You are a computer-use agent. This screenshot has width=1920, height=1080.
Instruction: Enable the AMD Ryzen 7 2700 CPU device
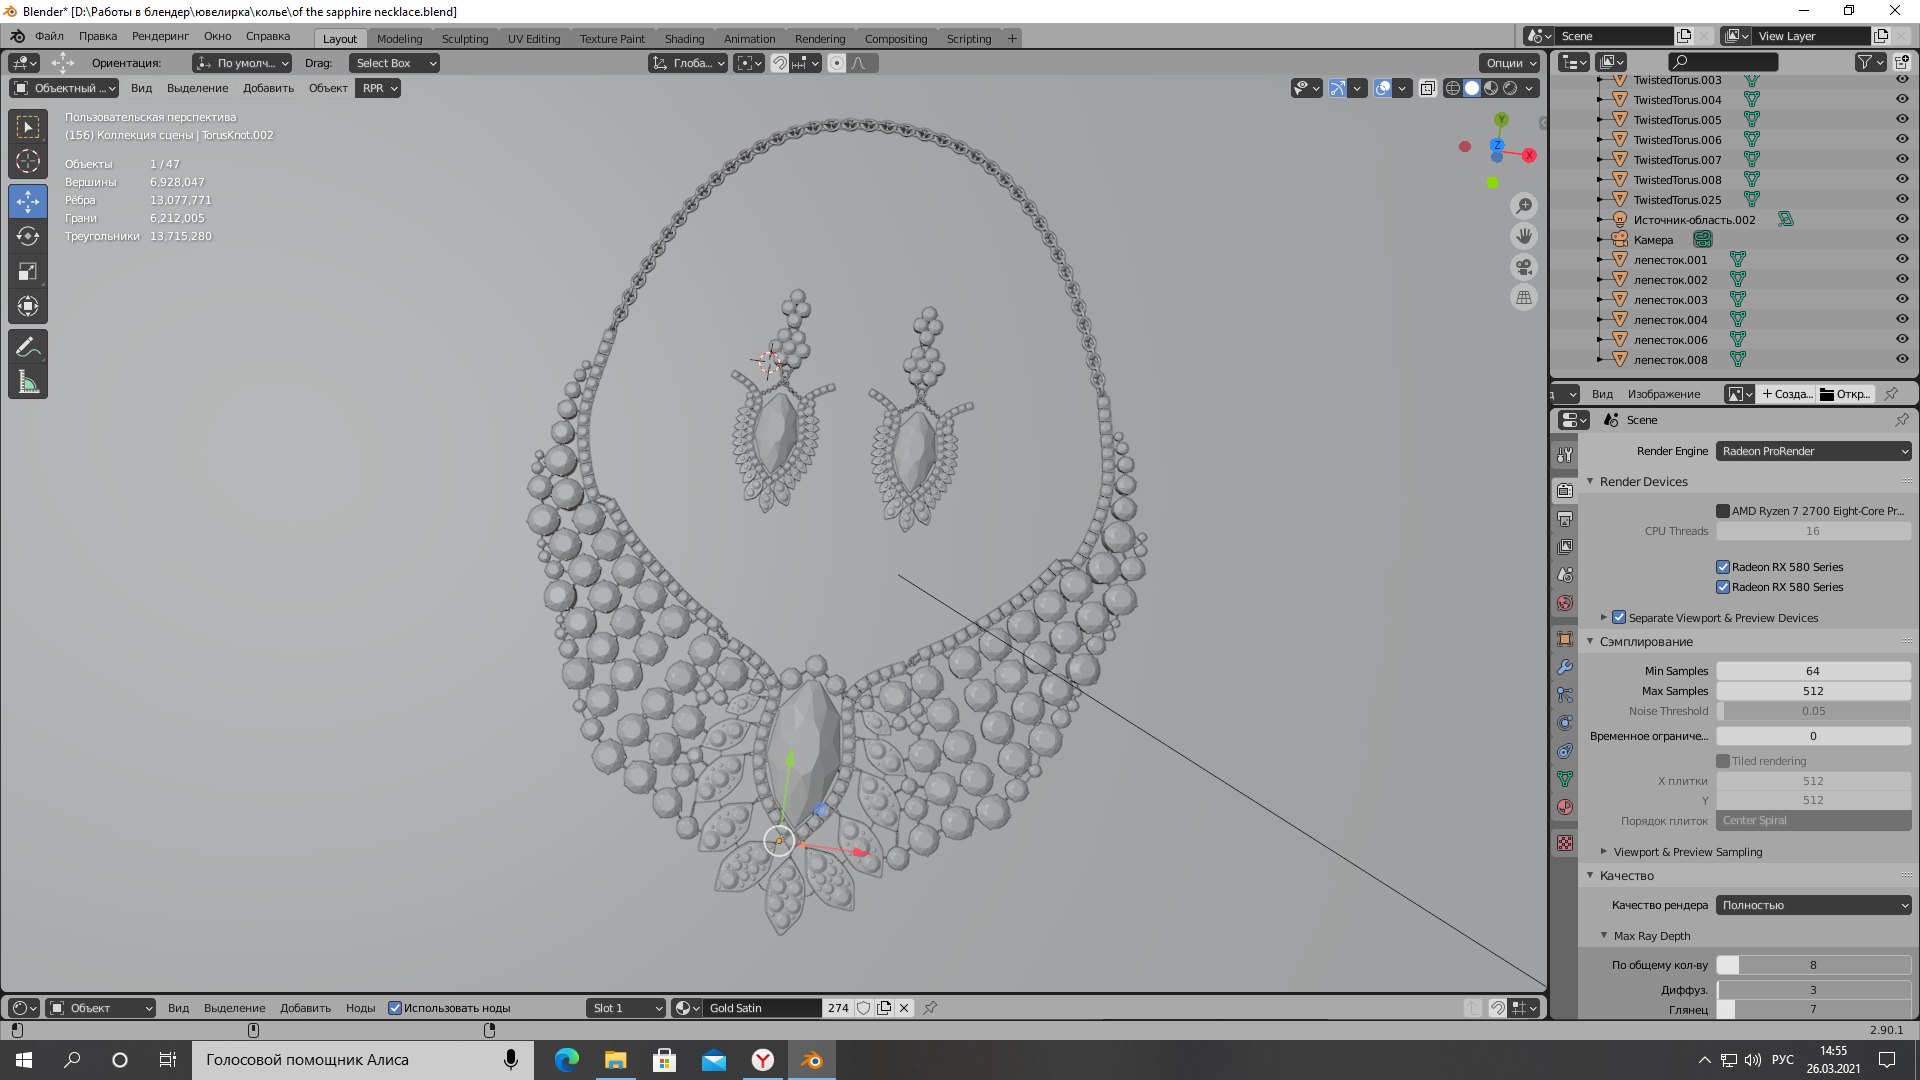[1723, 511]
